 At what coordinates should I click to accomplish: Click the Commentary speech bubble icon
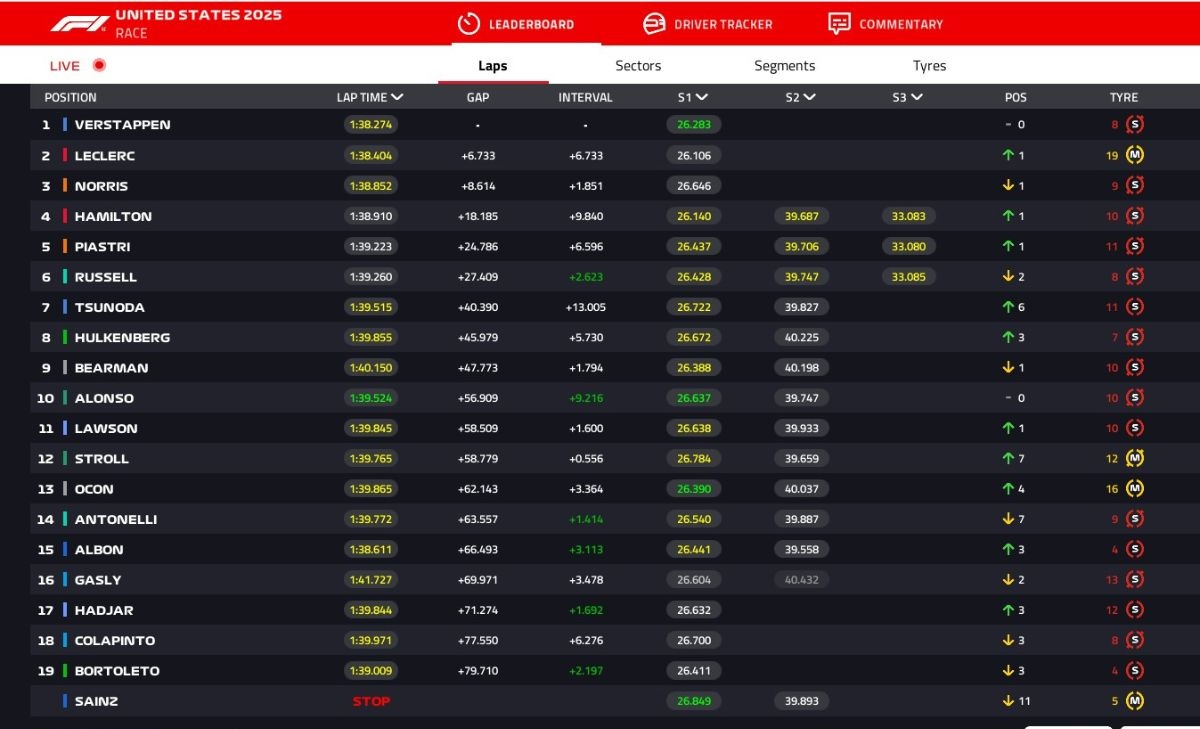click(839, 23)
